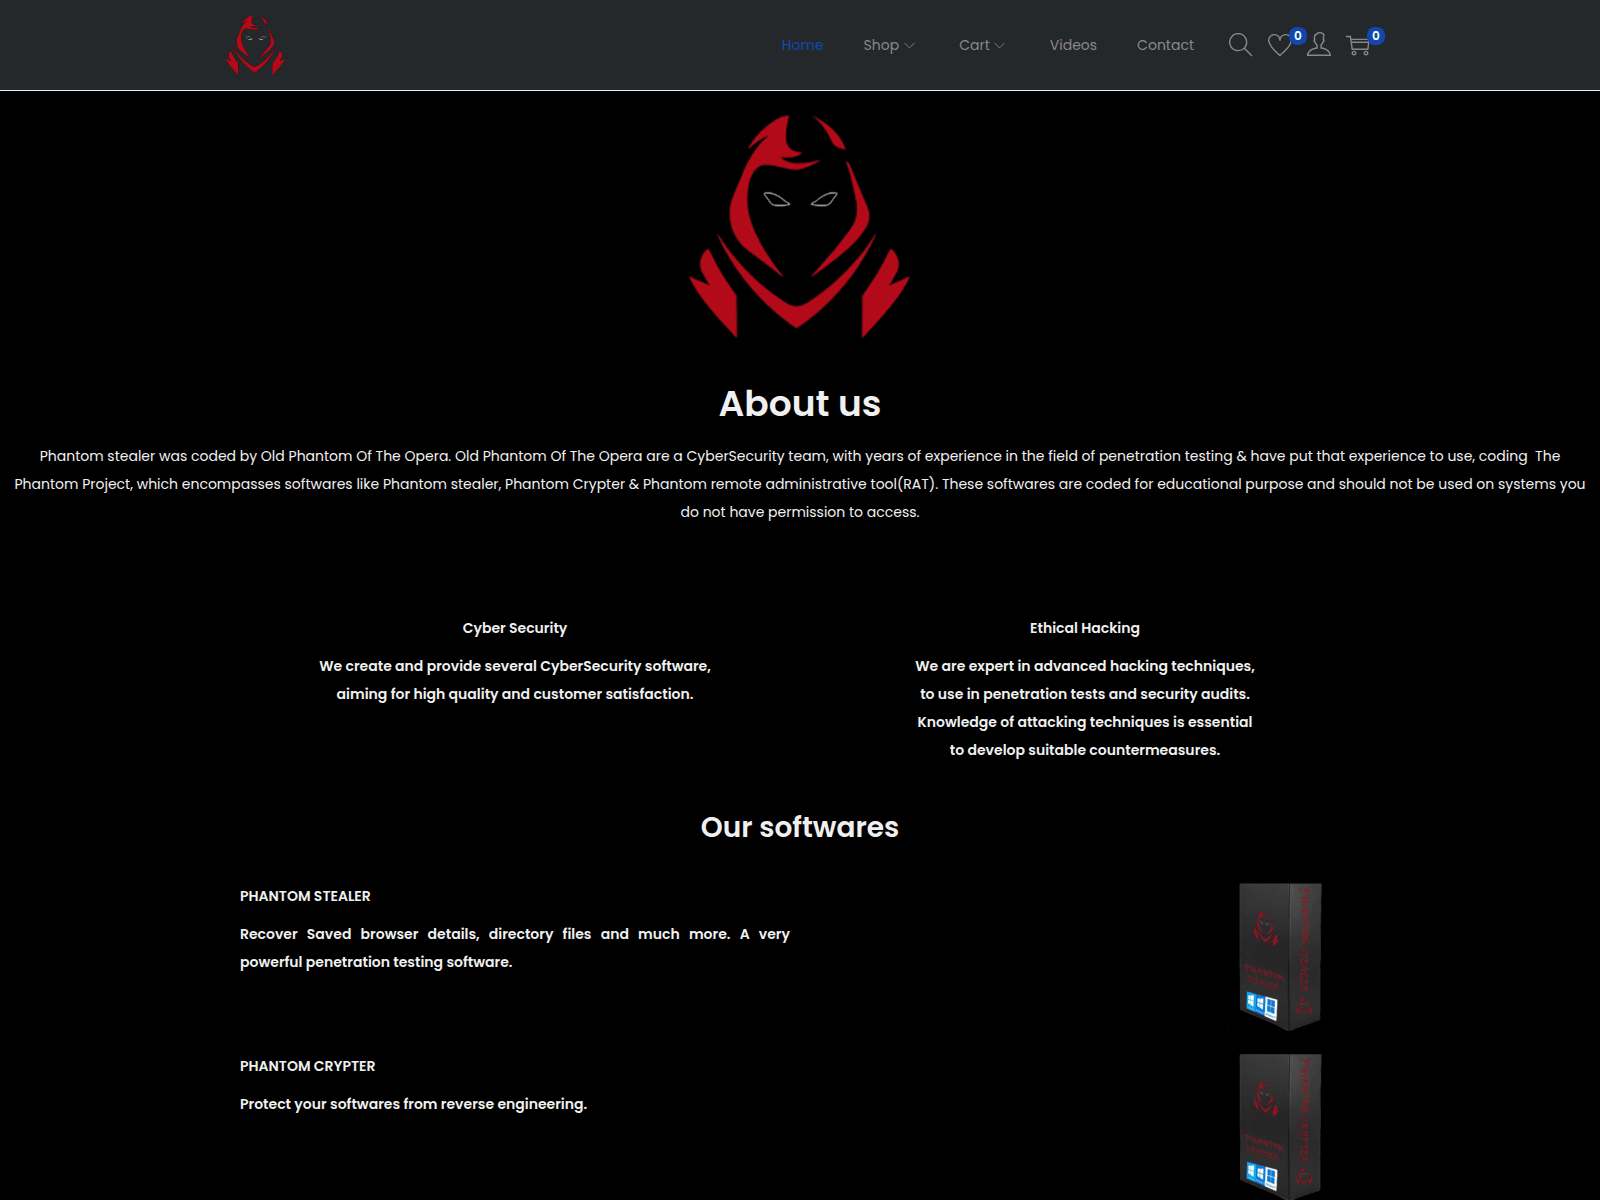This screenshot has height=1200, width=1600.
Task: Click the Ethical Hacking heading
Action: [x=1084, y=628]
